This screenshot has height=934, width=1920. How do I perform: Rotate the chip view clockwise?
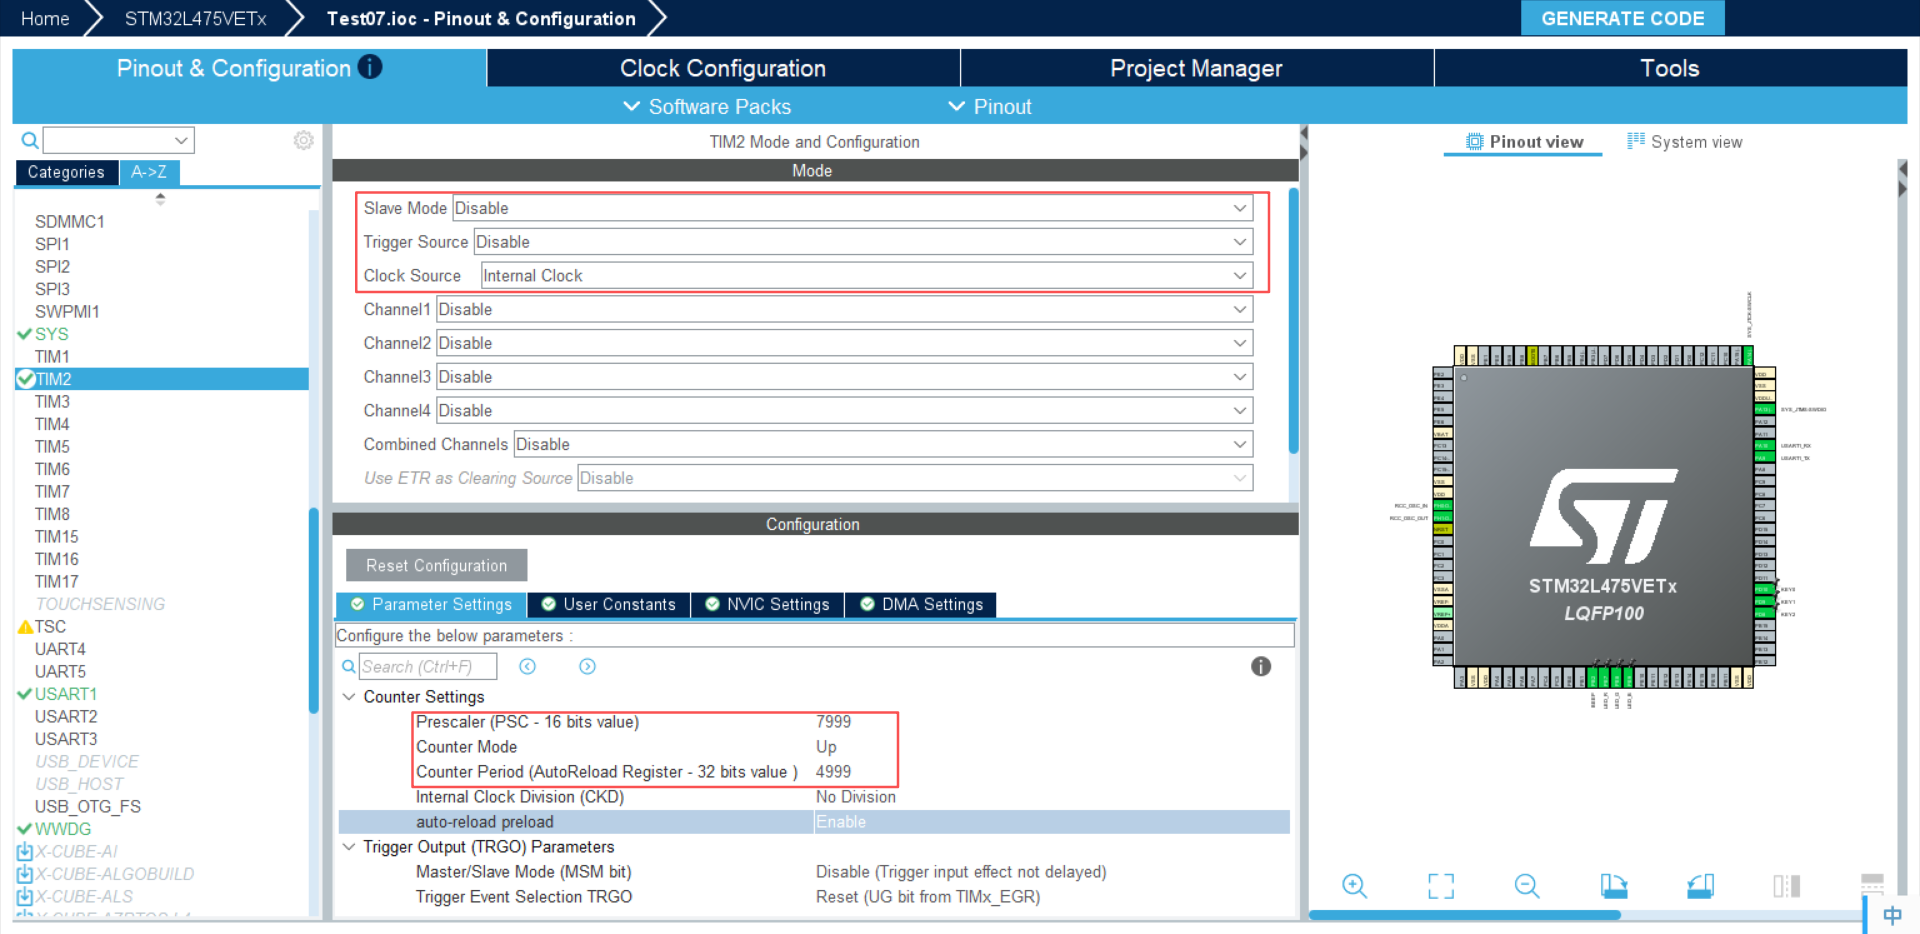1613,886
